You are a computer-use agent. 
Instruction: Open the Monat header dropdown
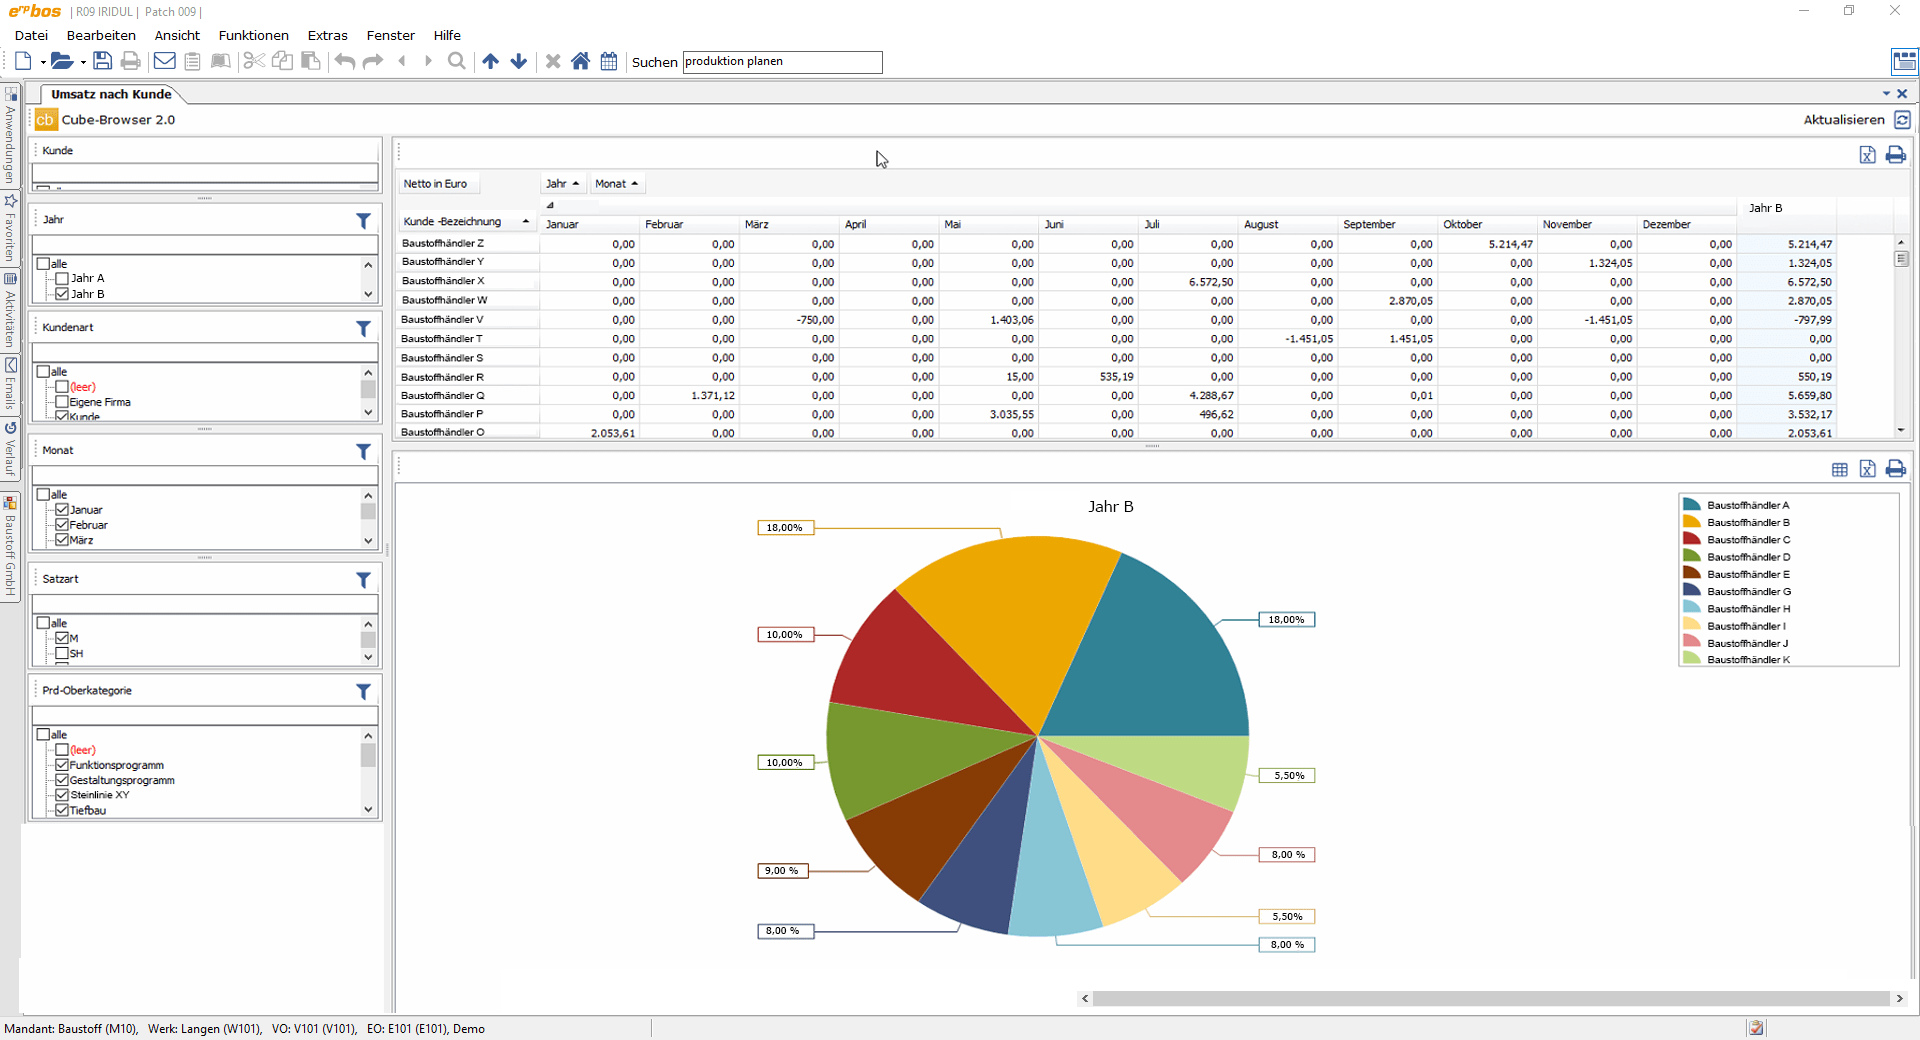(x=636, y=184)
